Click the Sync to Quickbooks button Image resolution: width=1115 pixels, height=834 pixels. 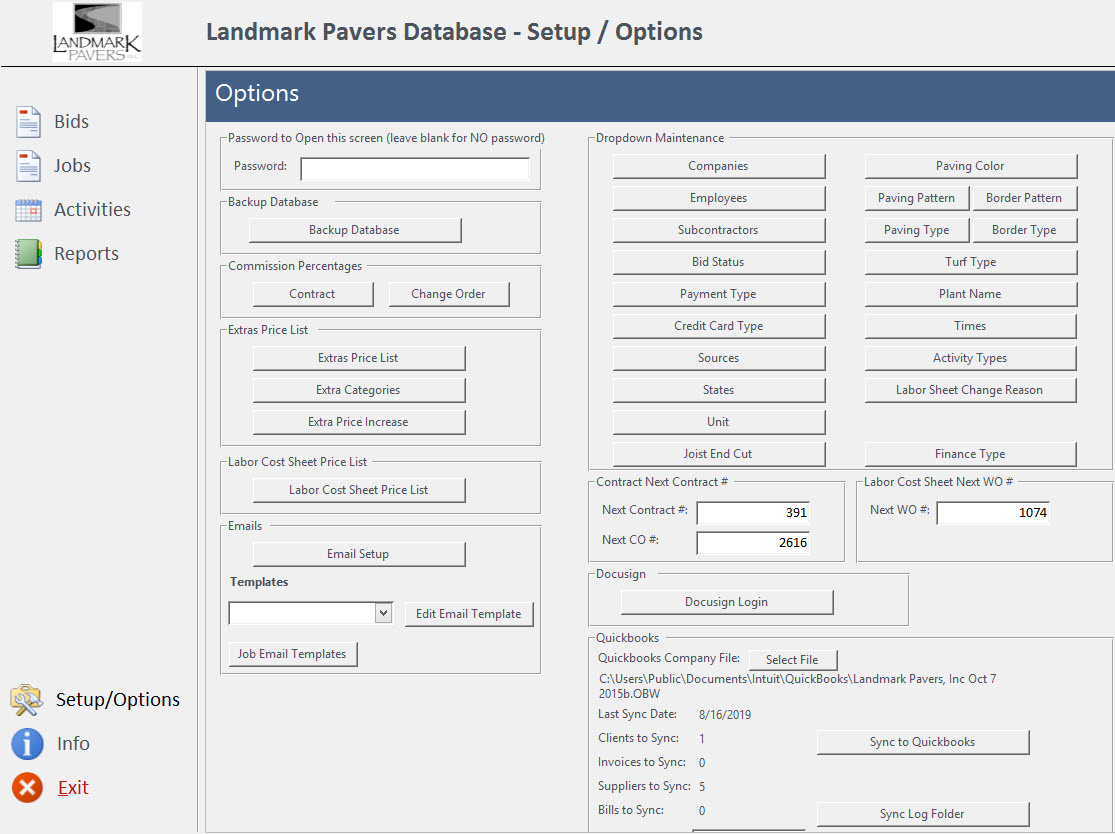click(923, 742)
